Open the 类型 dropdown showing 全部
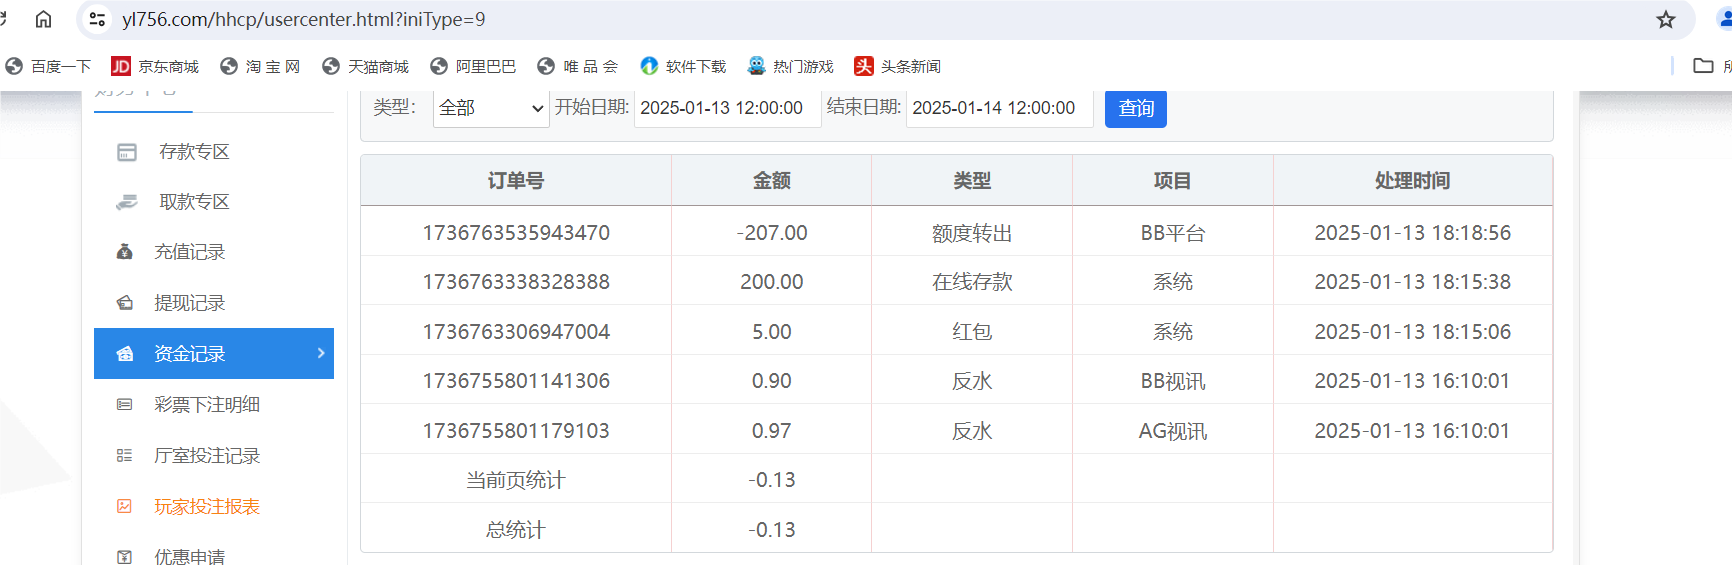Viewport: 1732px width, 565px height. click(x=491, y=108)
